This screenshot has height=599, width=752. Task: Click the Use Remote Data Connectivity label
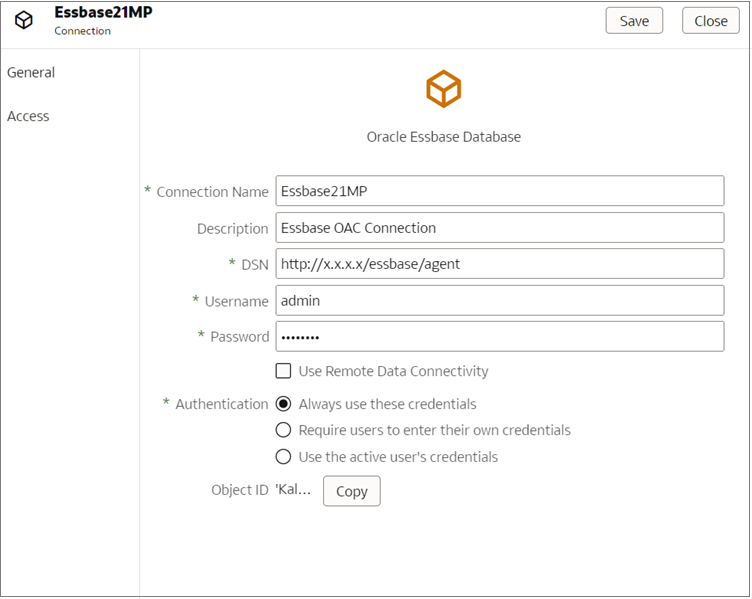point(393,371)
